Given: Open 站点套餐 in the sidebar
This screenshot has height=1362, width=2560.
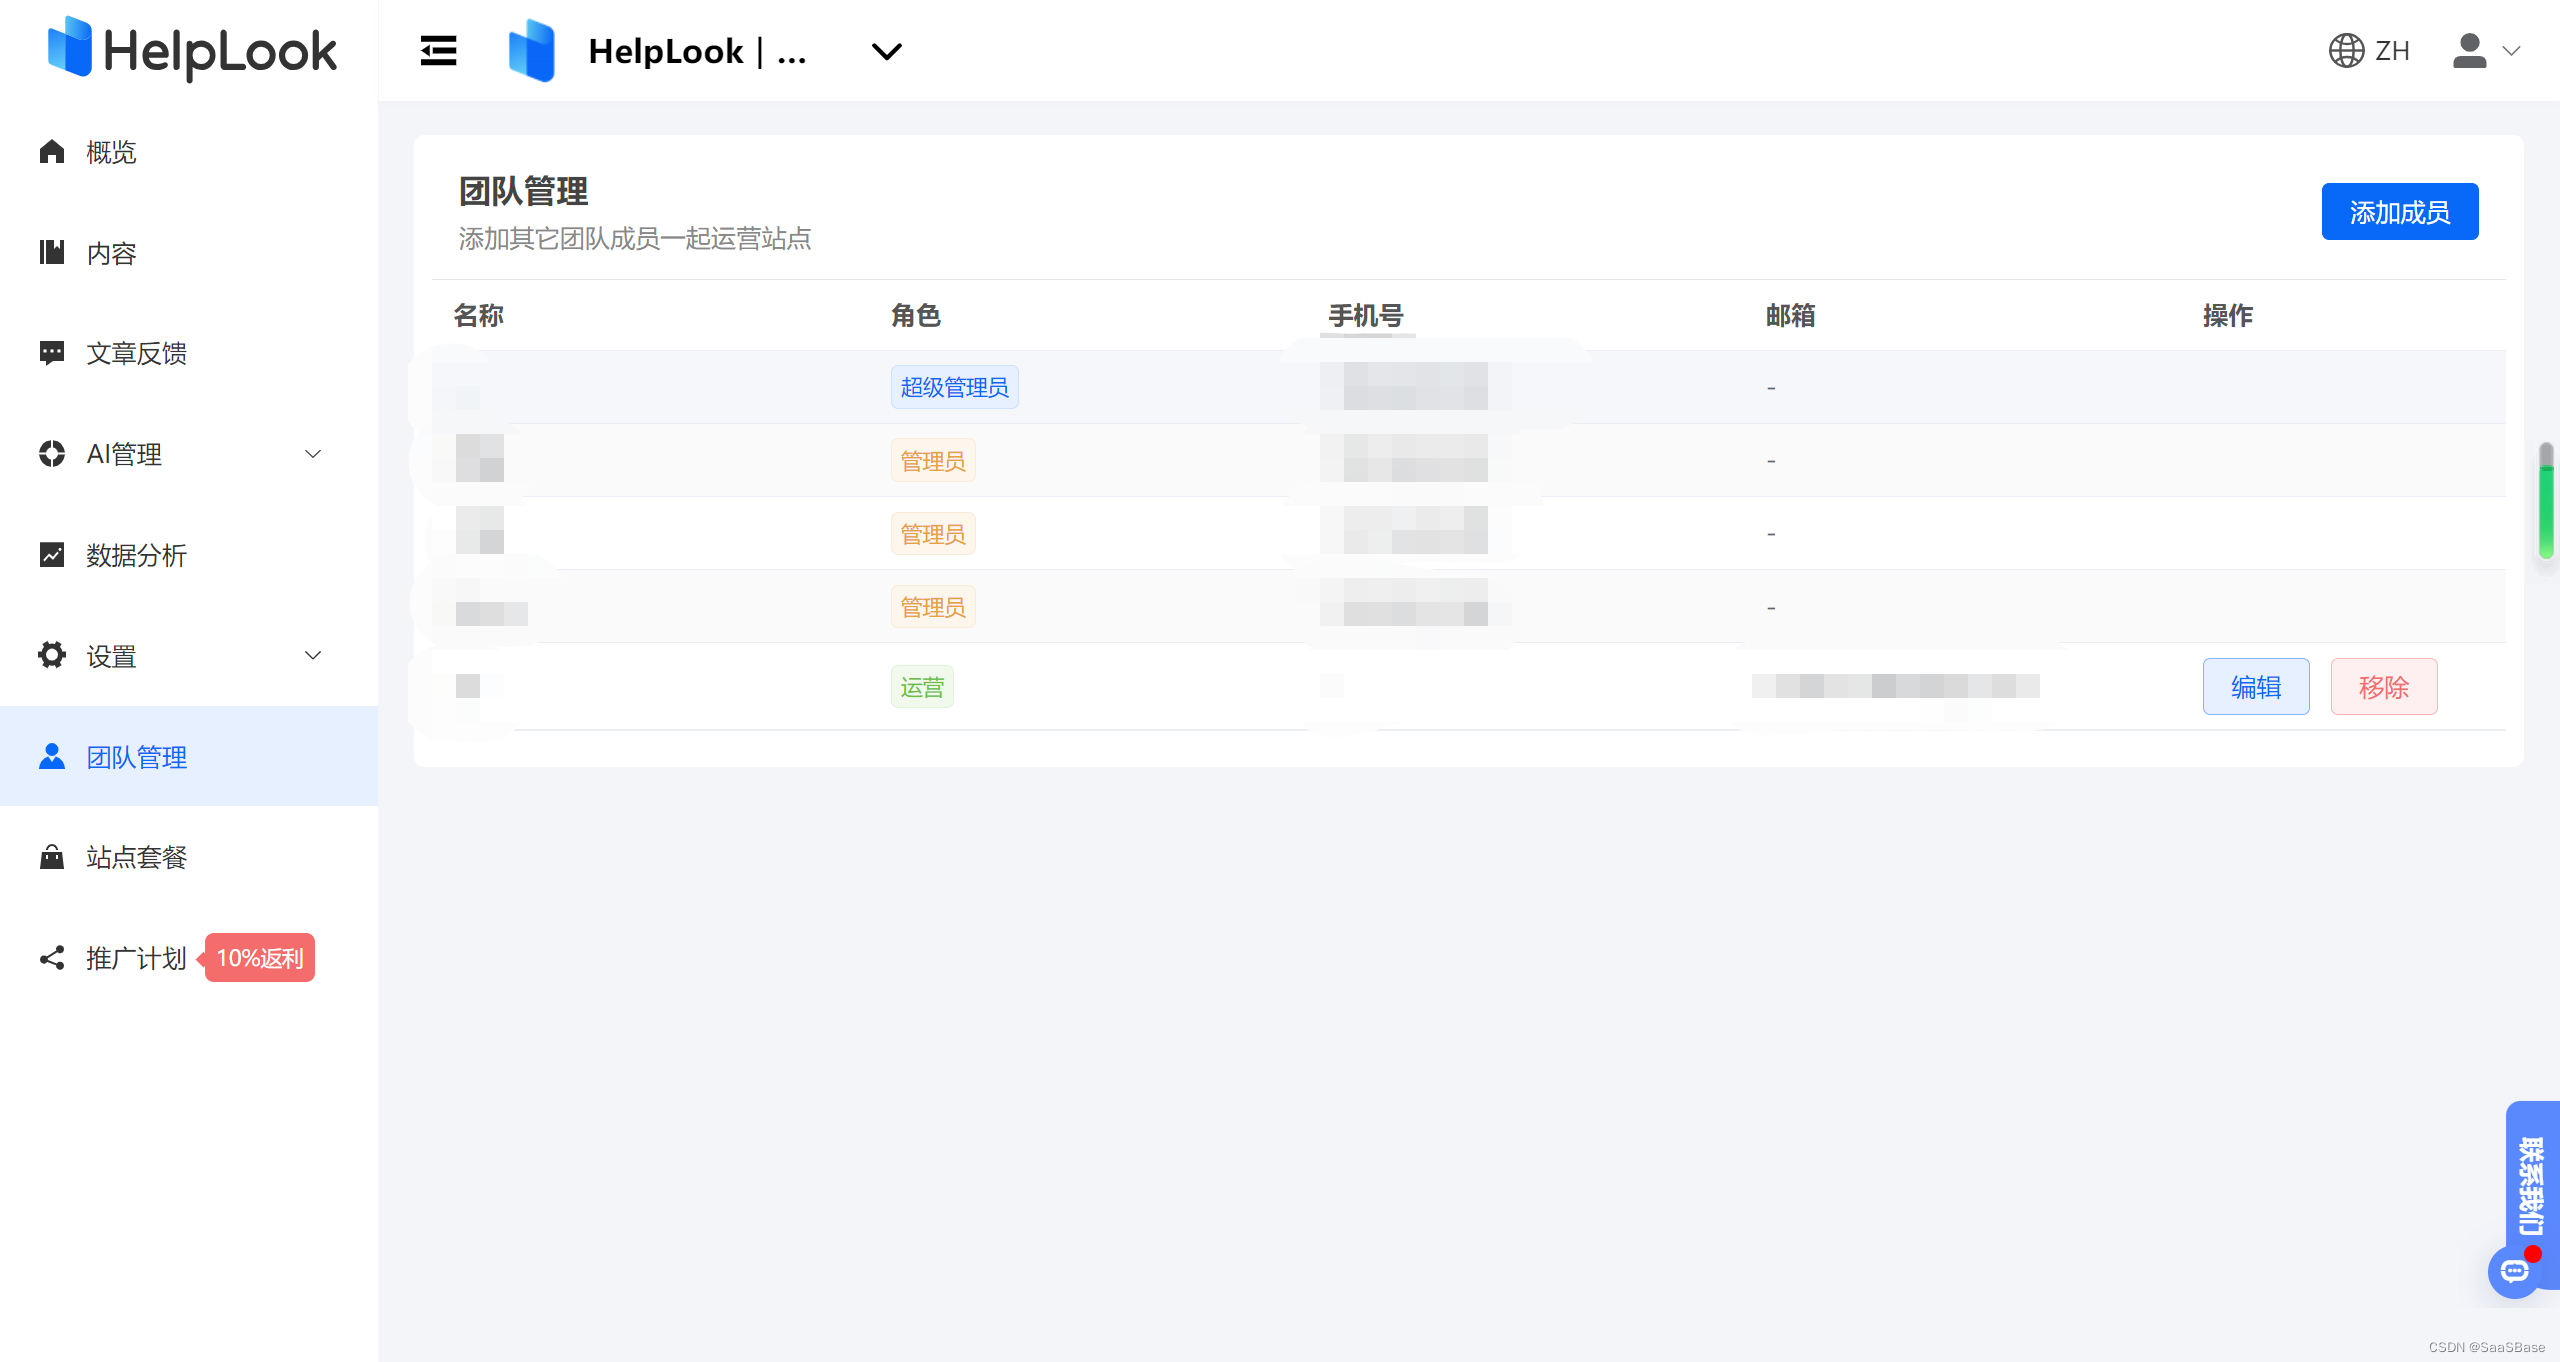Looking at the screenshot, I should click(137, 857).
